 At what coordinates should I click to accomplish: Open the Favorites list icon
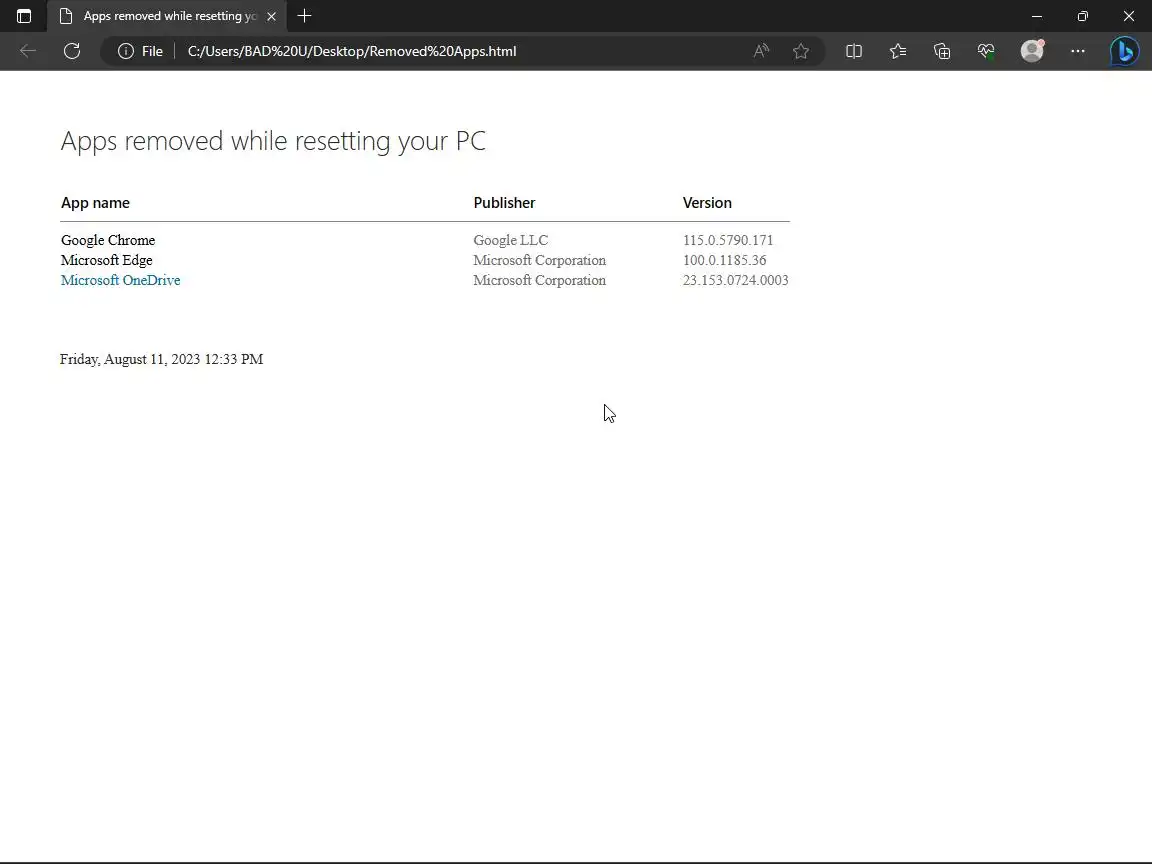coord(898,51)
